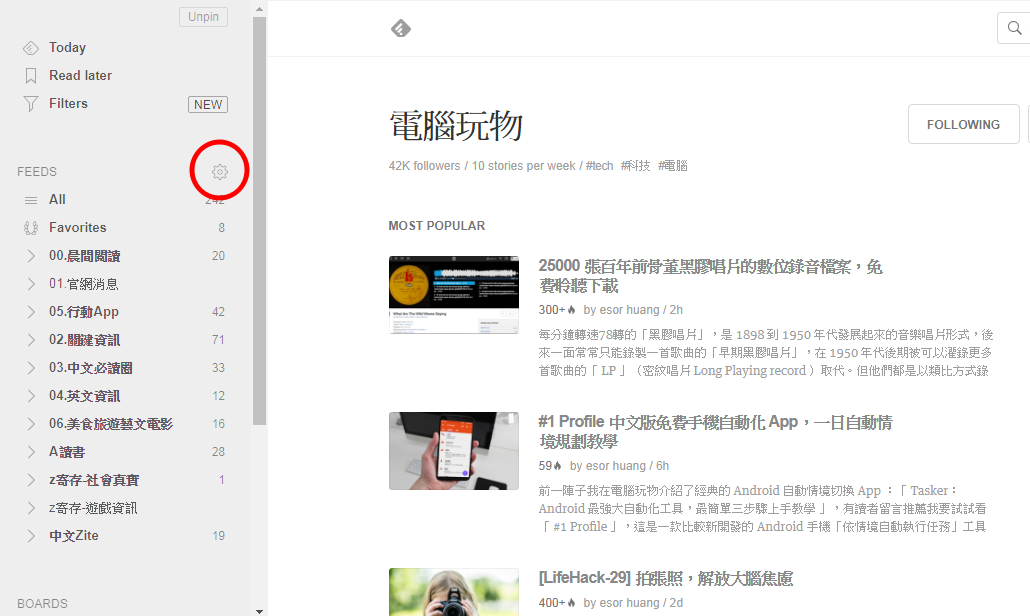Open the #1 Profile 中文版 article title
Screen dimensions: 1030x616
(x=715, y=431)
